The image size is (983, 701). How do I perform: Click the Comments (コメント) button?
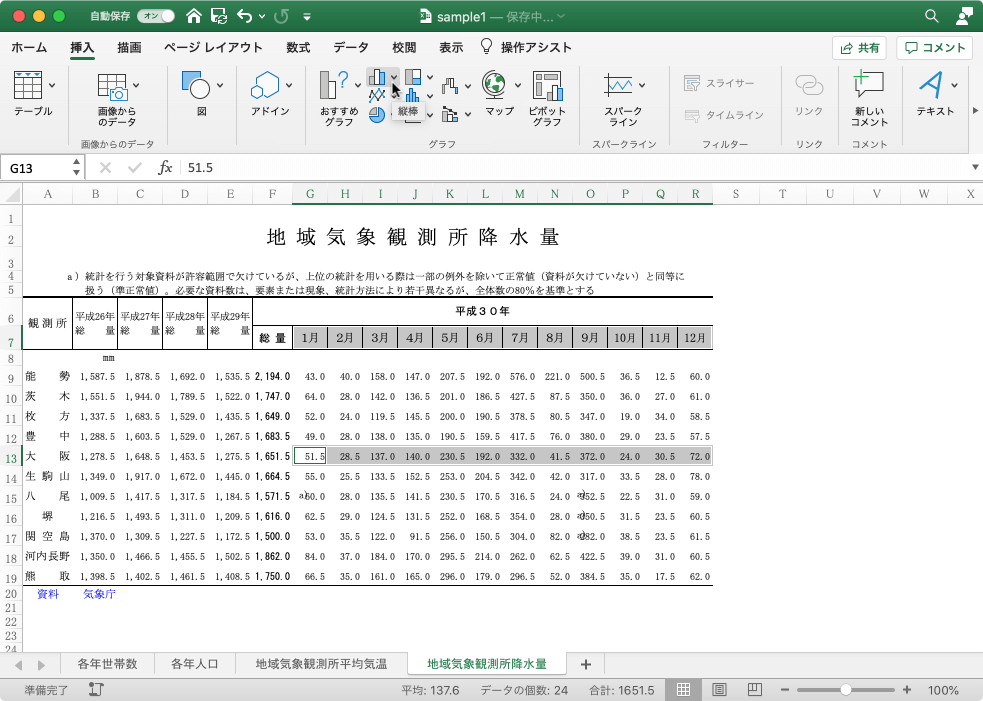tap(935, 48)
